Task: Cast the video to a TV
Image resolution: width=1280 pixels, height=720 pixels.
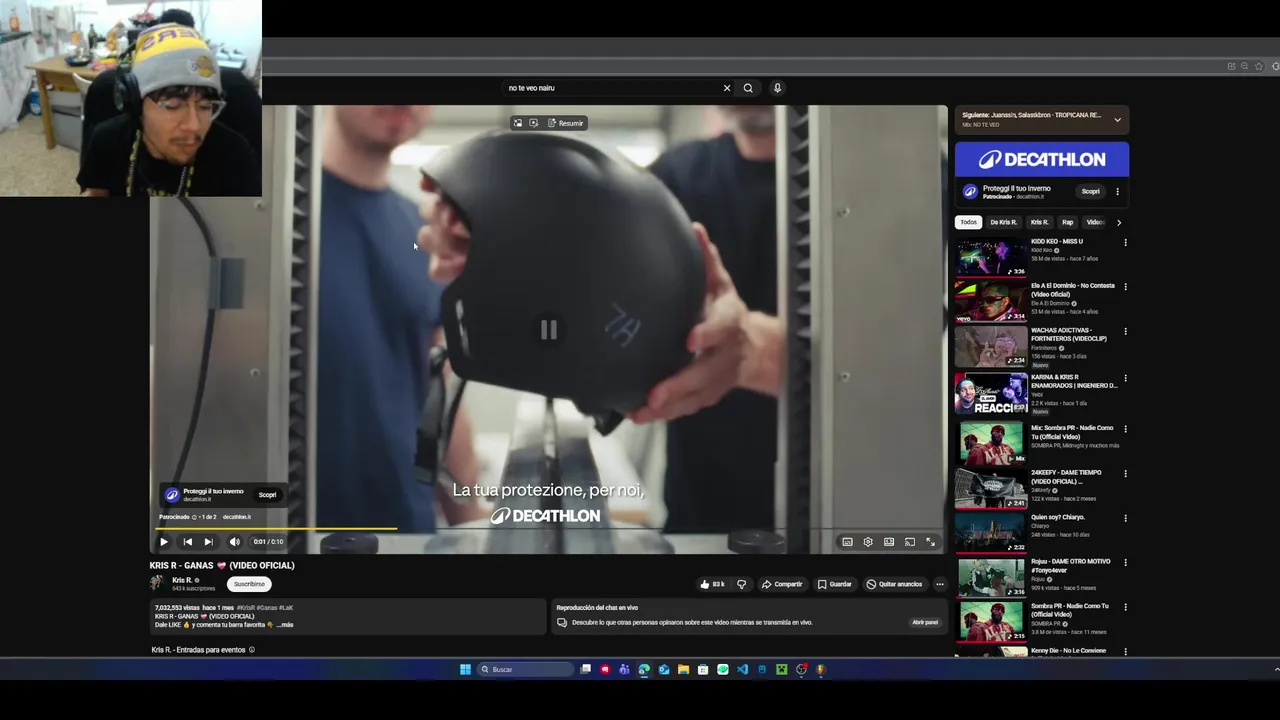Action: pos(910,542)
